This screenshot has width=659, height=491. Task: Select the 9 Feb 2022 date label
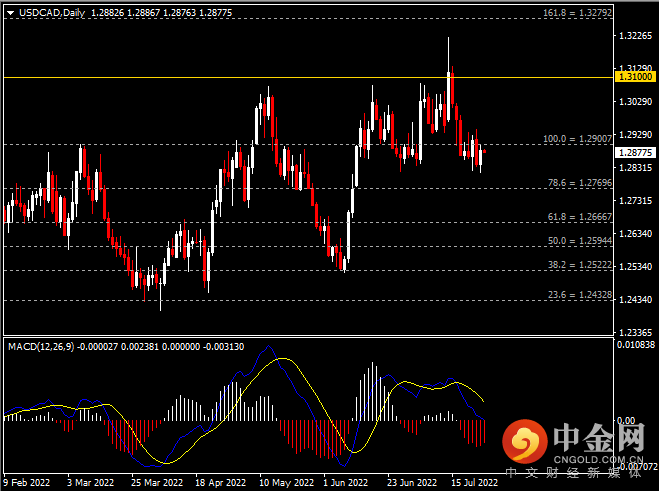26,482
